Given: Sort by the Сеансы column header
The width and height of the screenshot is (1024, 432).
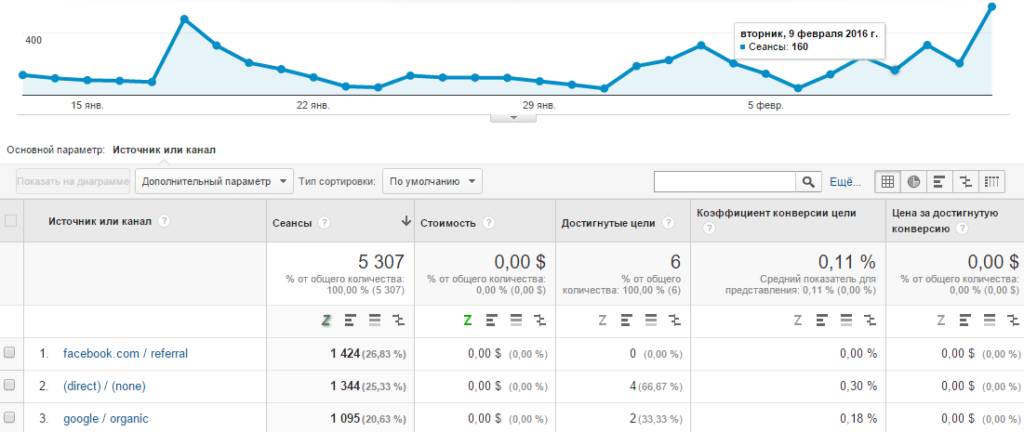Looking at the screenshot, I should click(x=292, y=223).
